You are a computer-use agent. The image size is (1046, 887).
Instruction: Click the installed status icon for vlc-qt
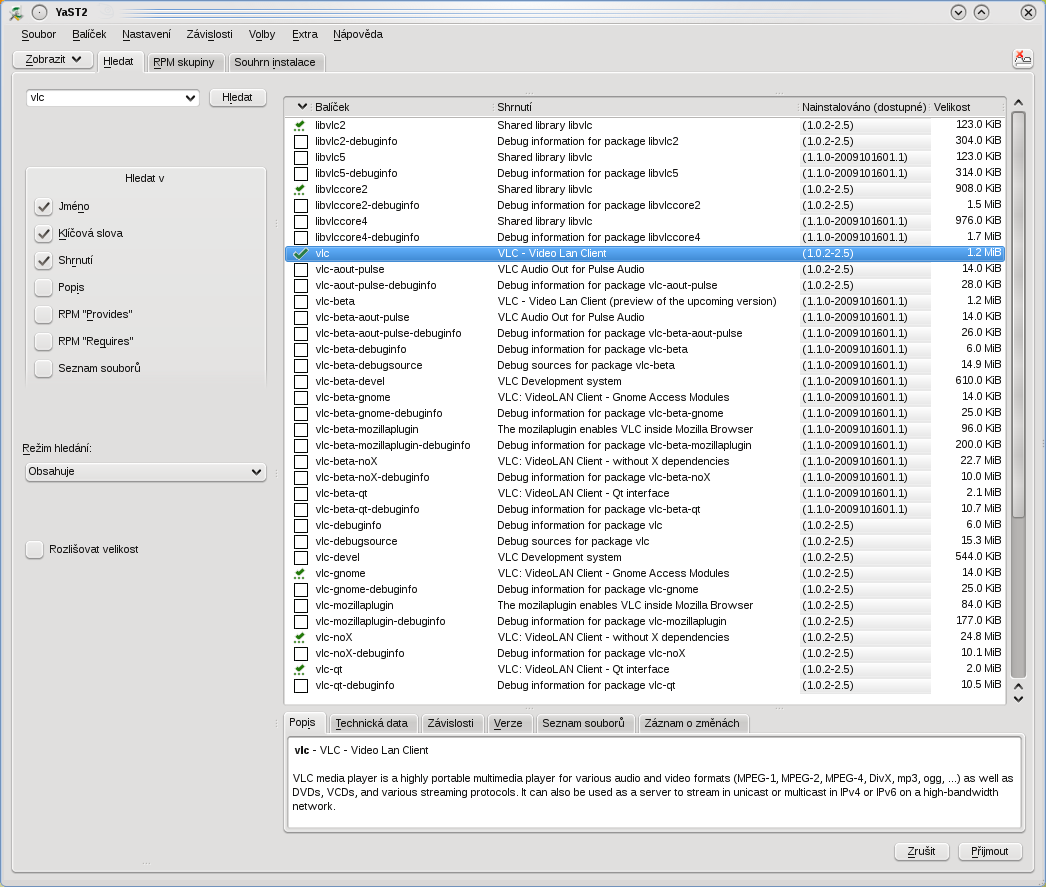click(300, 670)
